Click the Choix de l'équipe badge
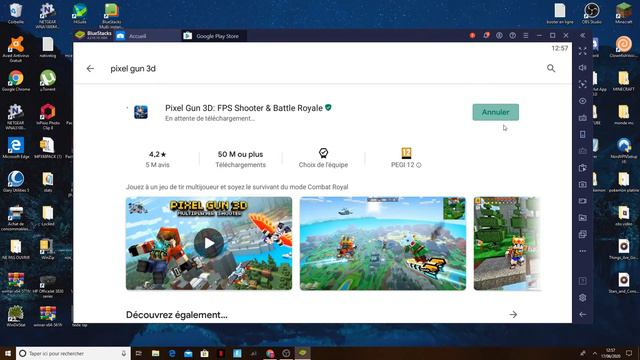 point(323,158)
